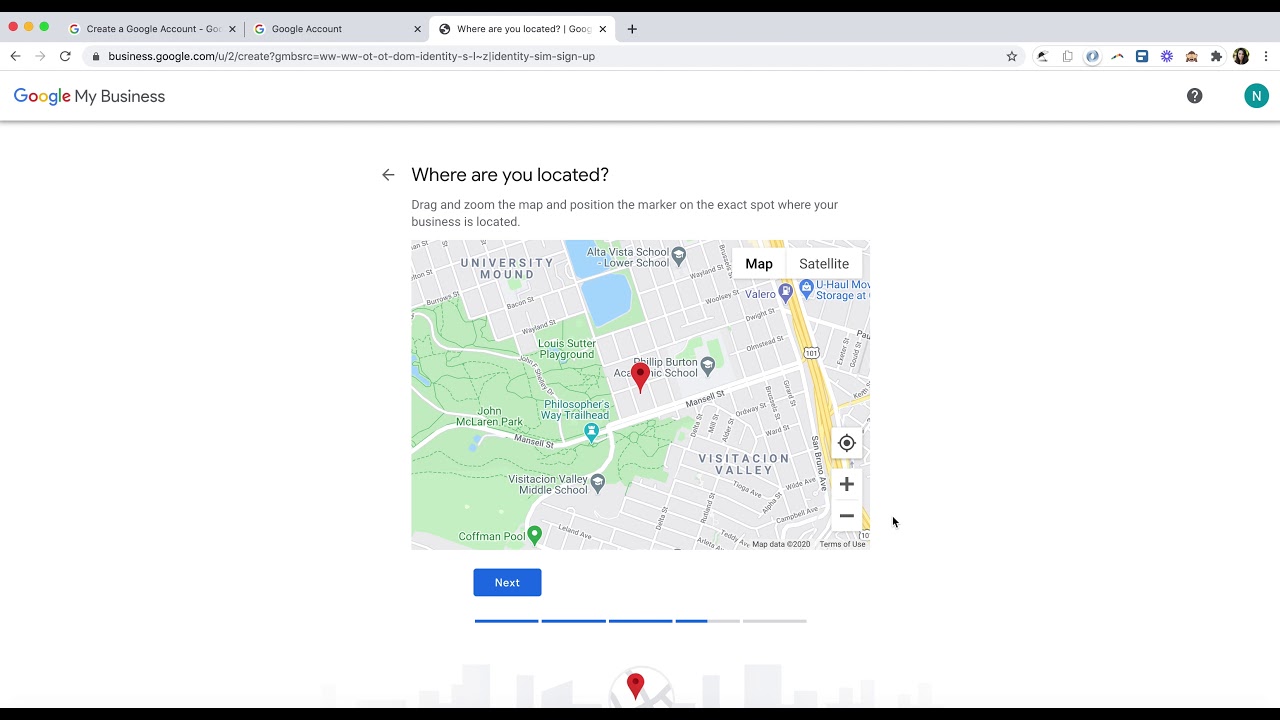Click the Chrome profile picture icon
This screenshot has height=720, width=1280.
(x=1241, y=56)
